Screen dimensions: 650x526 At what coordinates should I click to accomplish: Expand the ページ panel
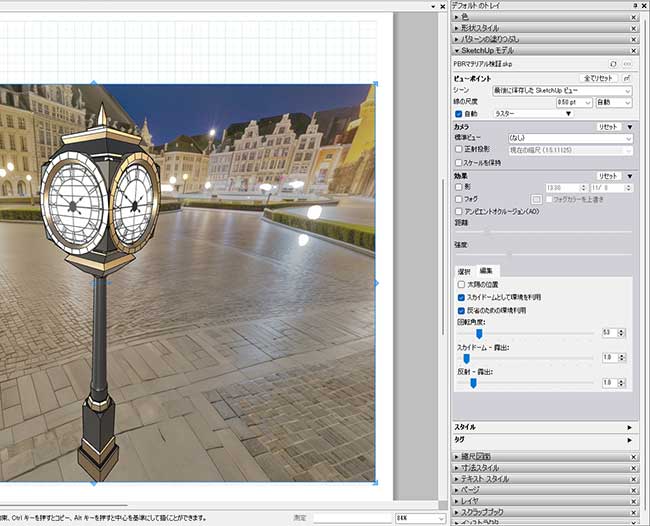456,490
